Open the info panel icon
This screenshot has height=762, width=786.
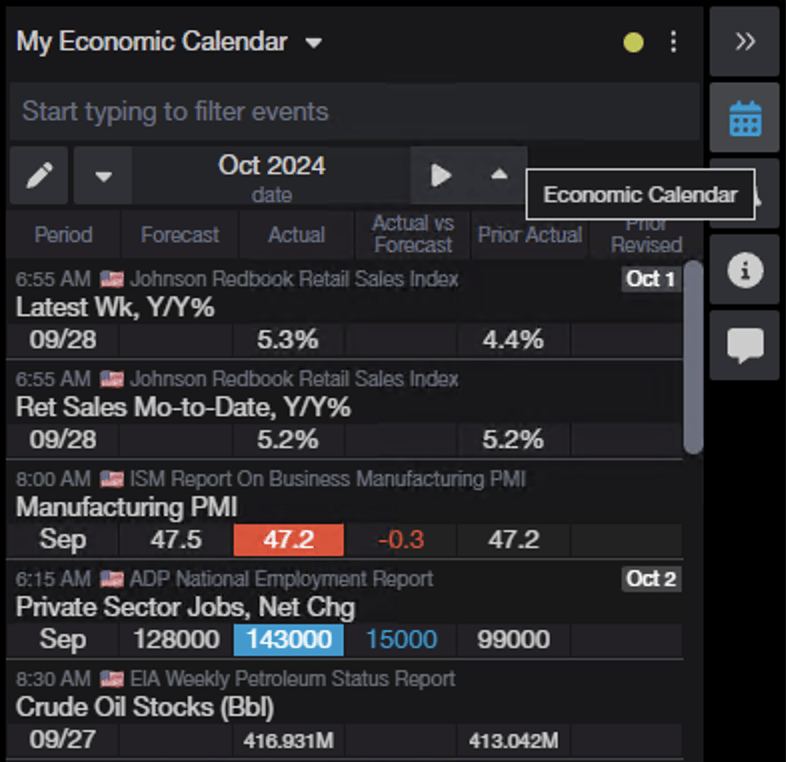(x=744, y=270)
